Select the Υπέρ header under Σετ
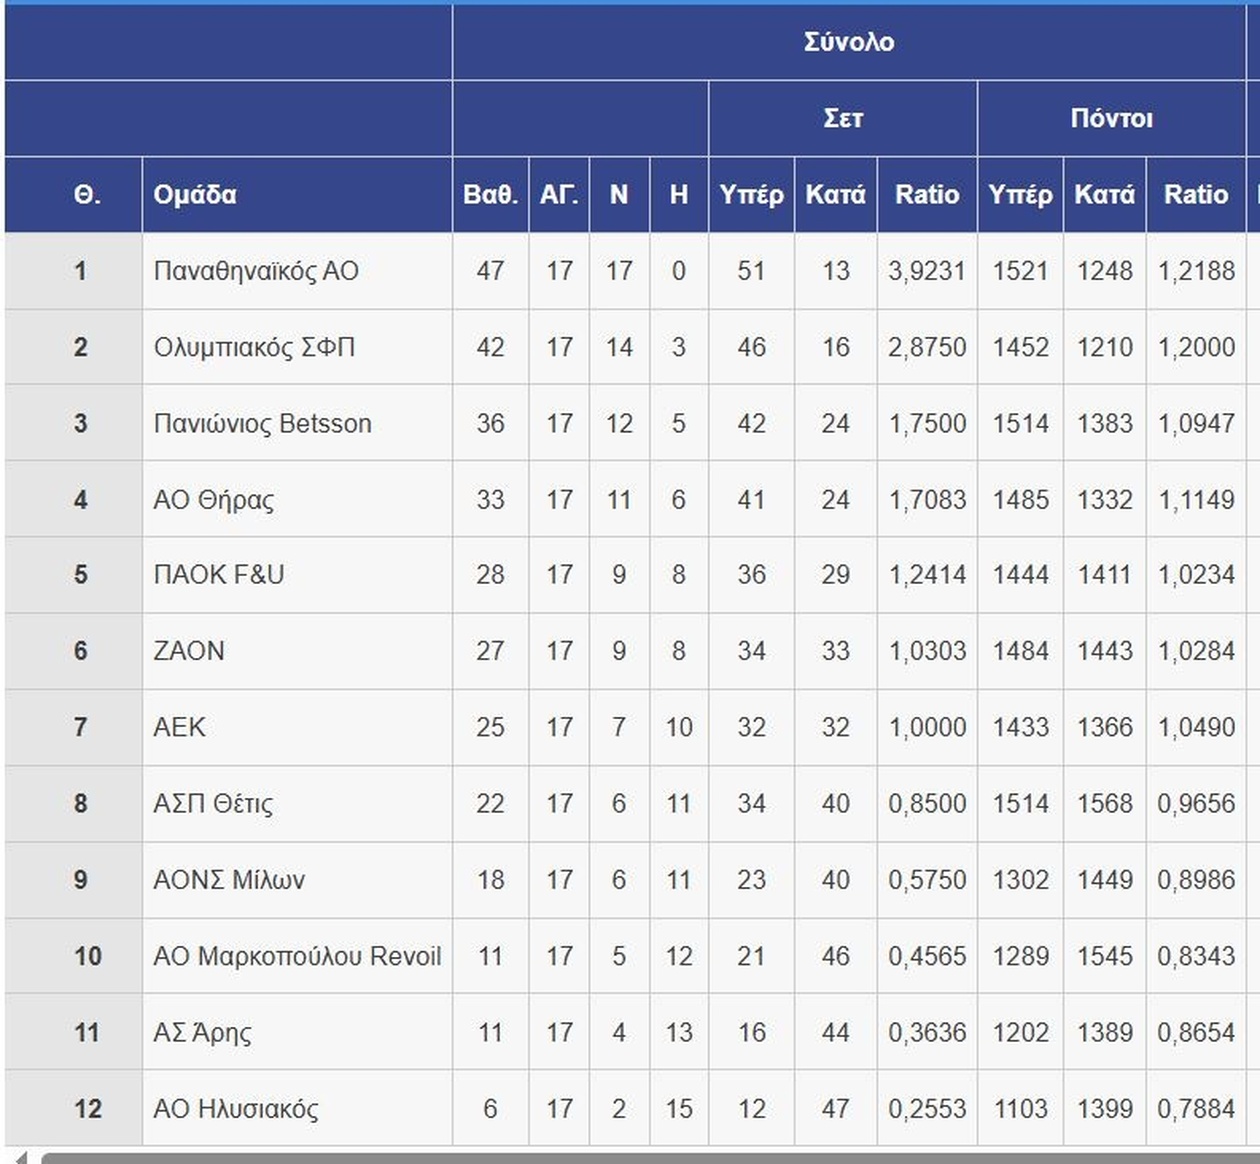This screenshot has width=1260, height=1164. click(751, 194)
